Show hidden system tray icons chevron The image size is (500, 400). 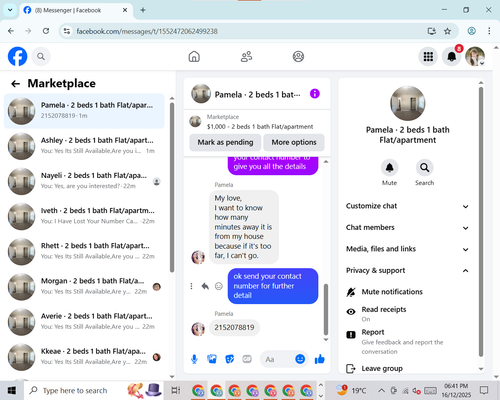point(381,390)
